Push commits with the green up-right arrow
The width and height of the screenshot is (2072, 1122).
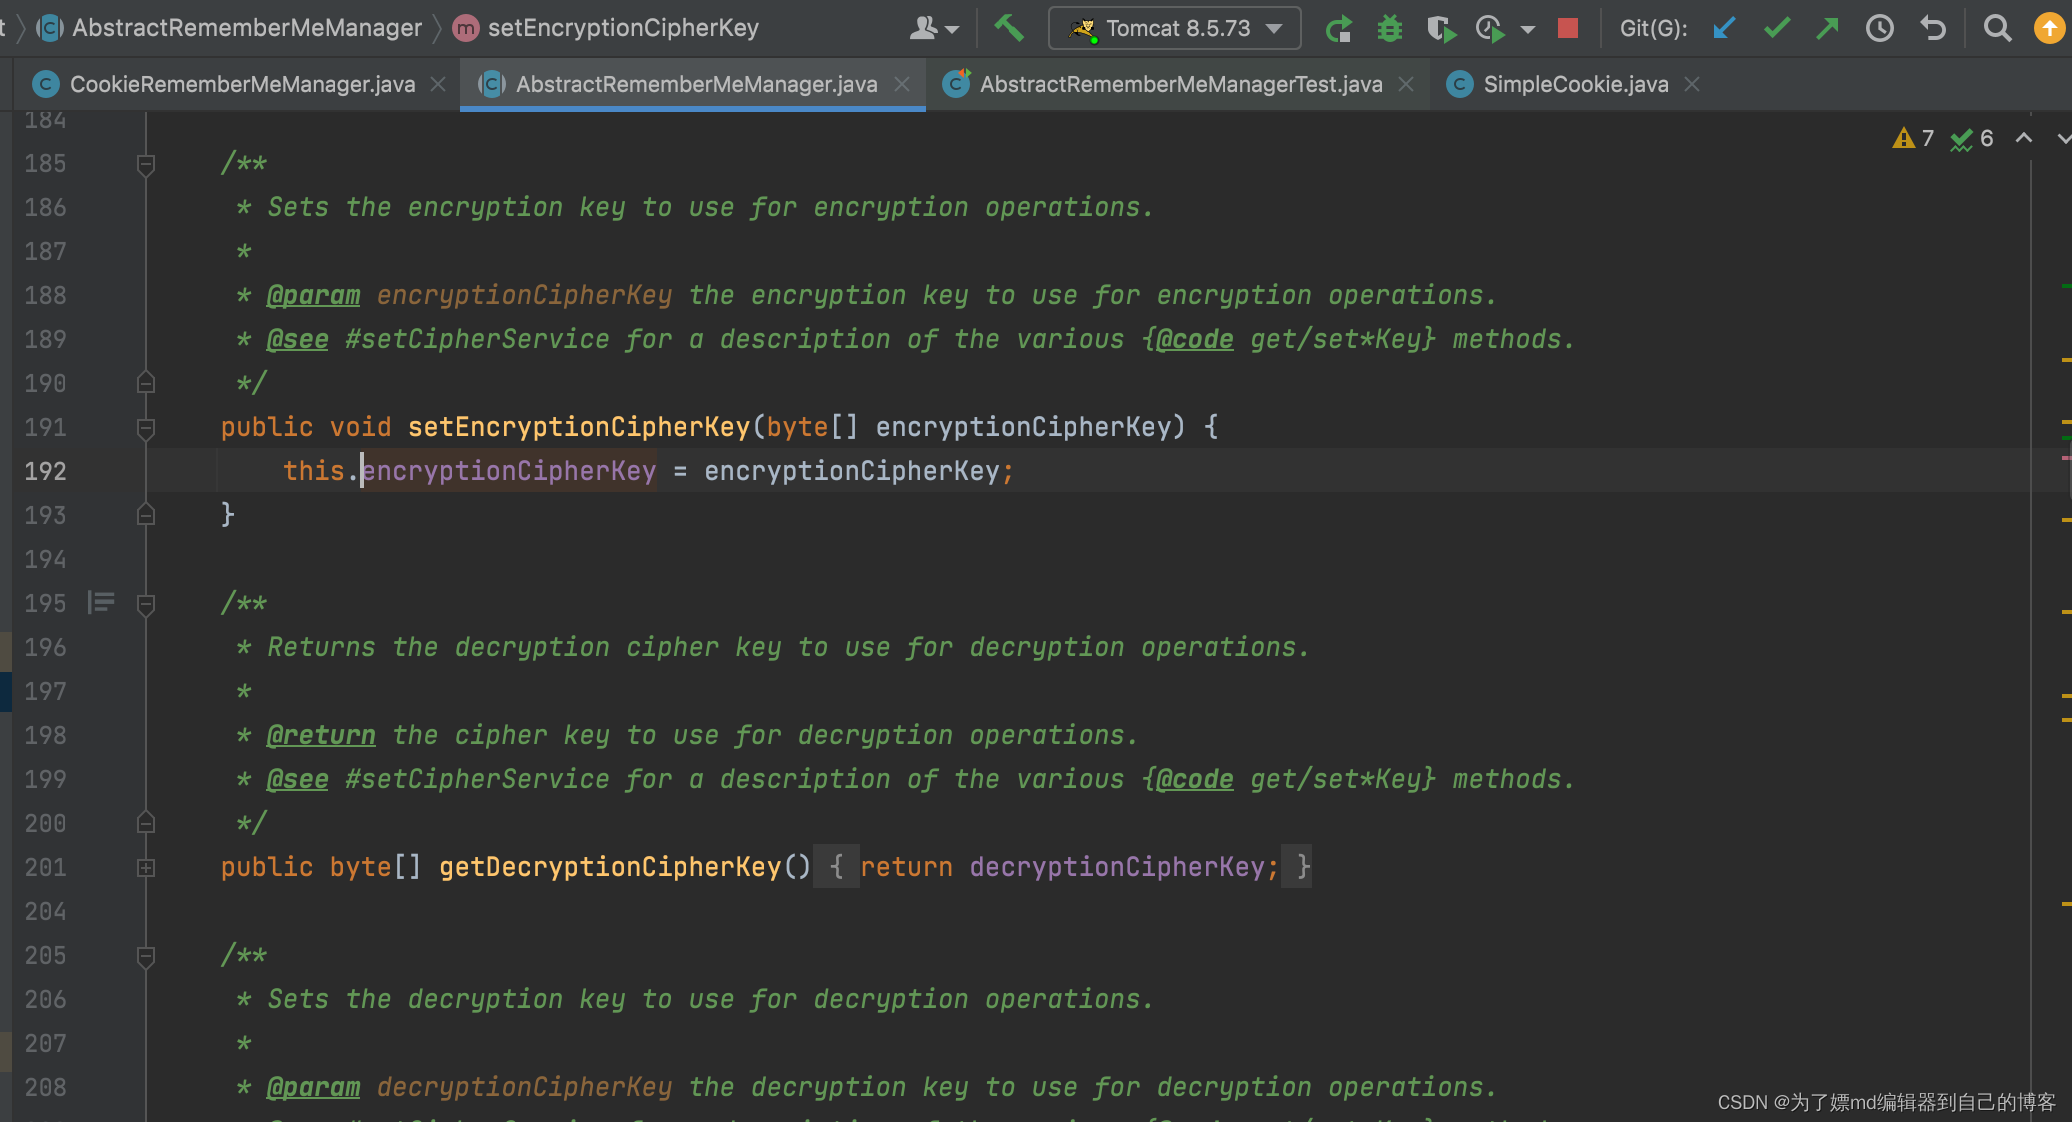pos(1828,29)
